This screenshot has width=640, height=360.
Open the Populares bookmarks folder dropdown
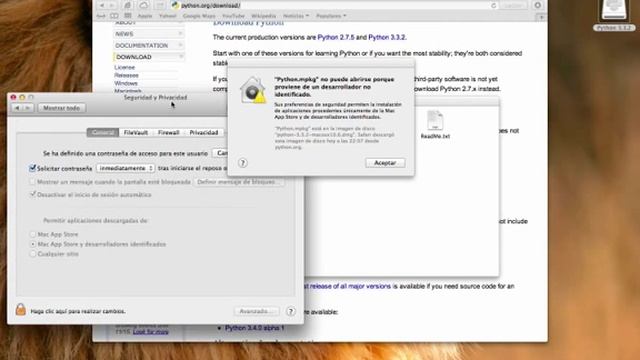tap(331, 16)
